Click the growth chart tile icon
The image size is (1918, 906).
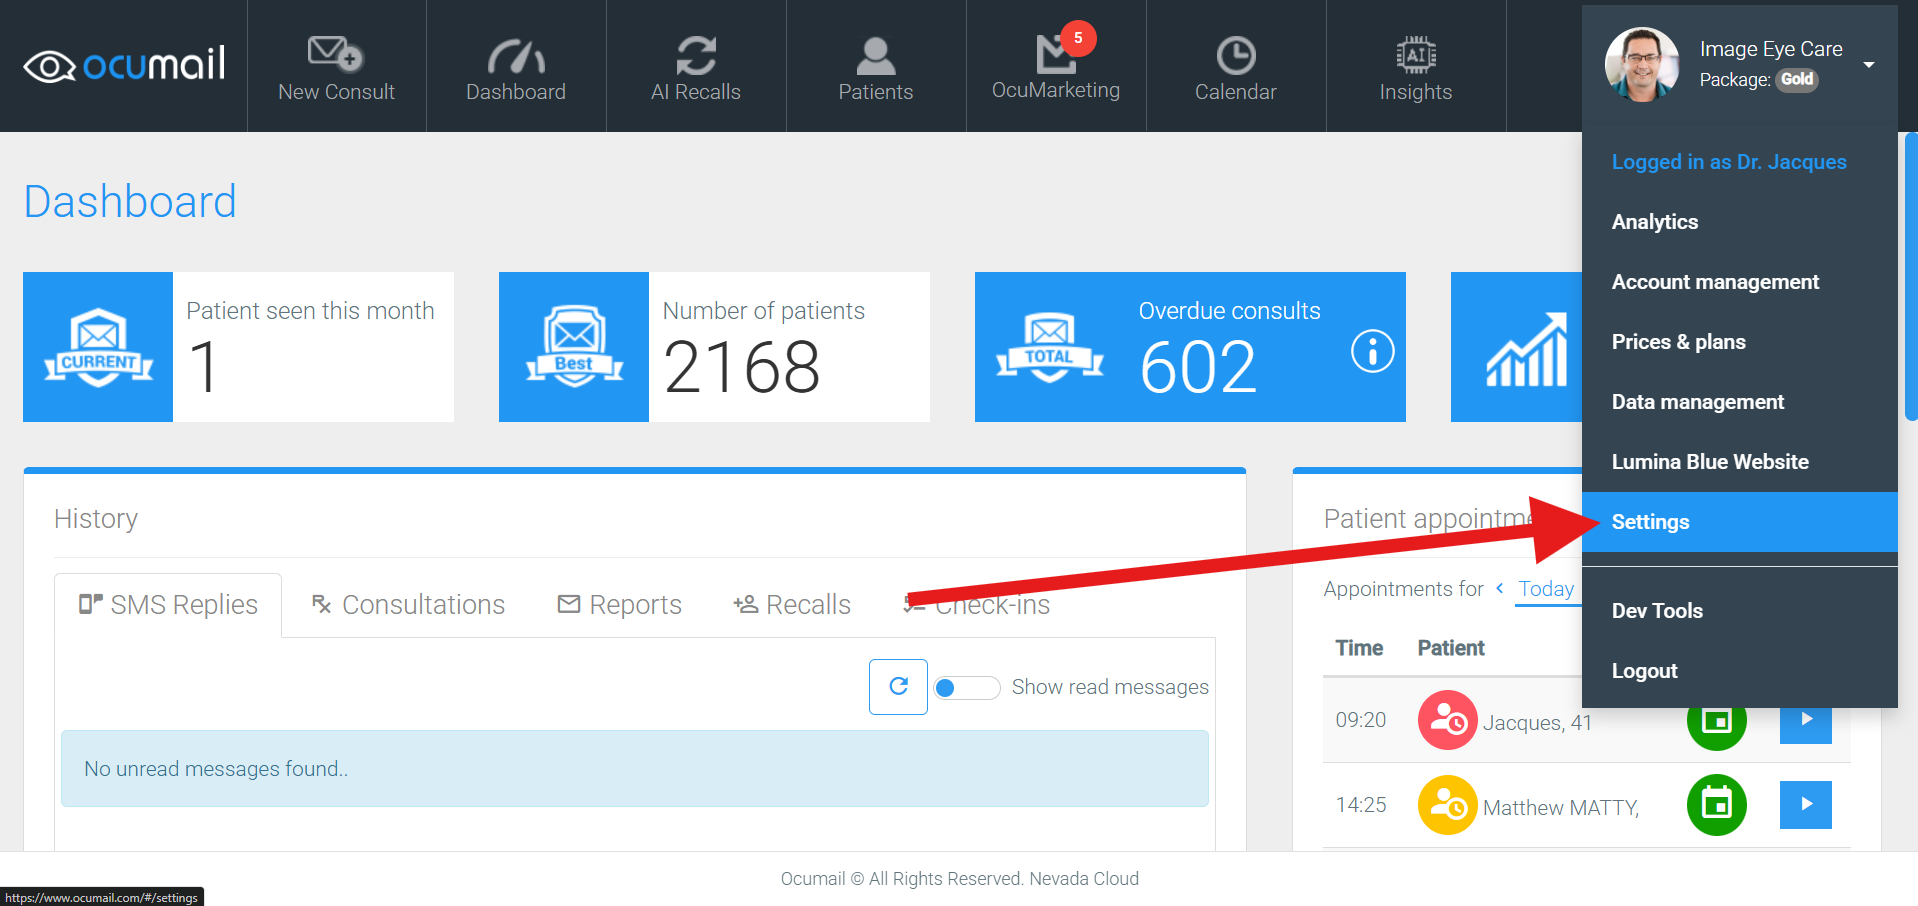click(x=1527, y=349)
